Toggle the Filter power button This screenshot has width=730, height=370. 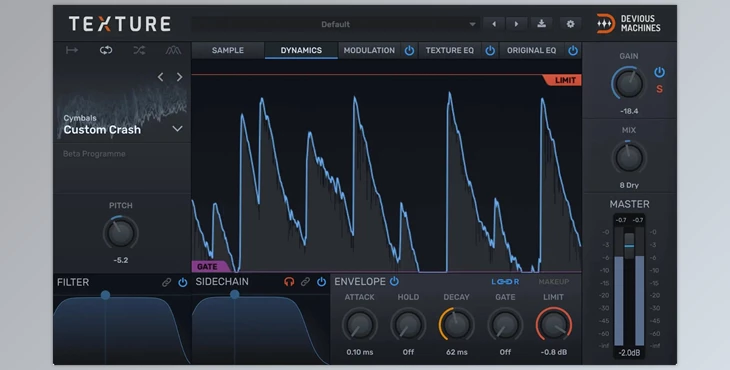[x=182, y=282]
